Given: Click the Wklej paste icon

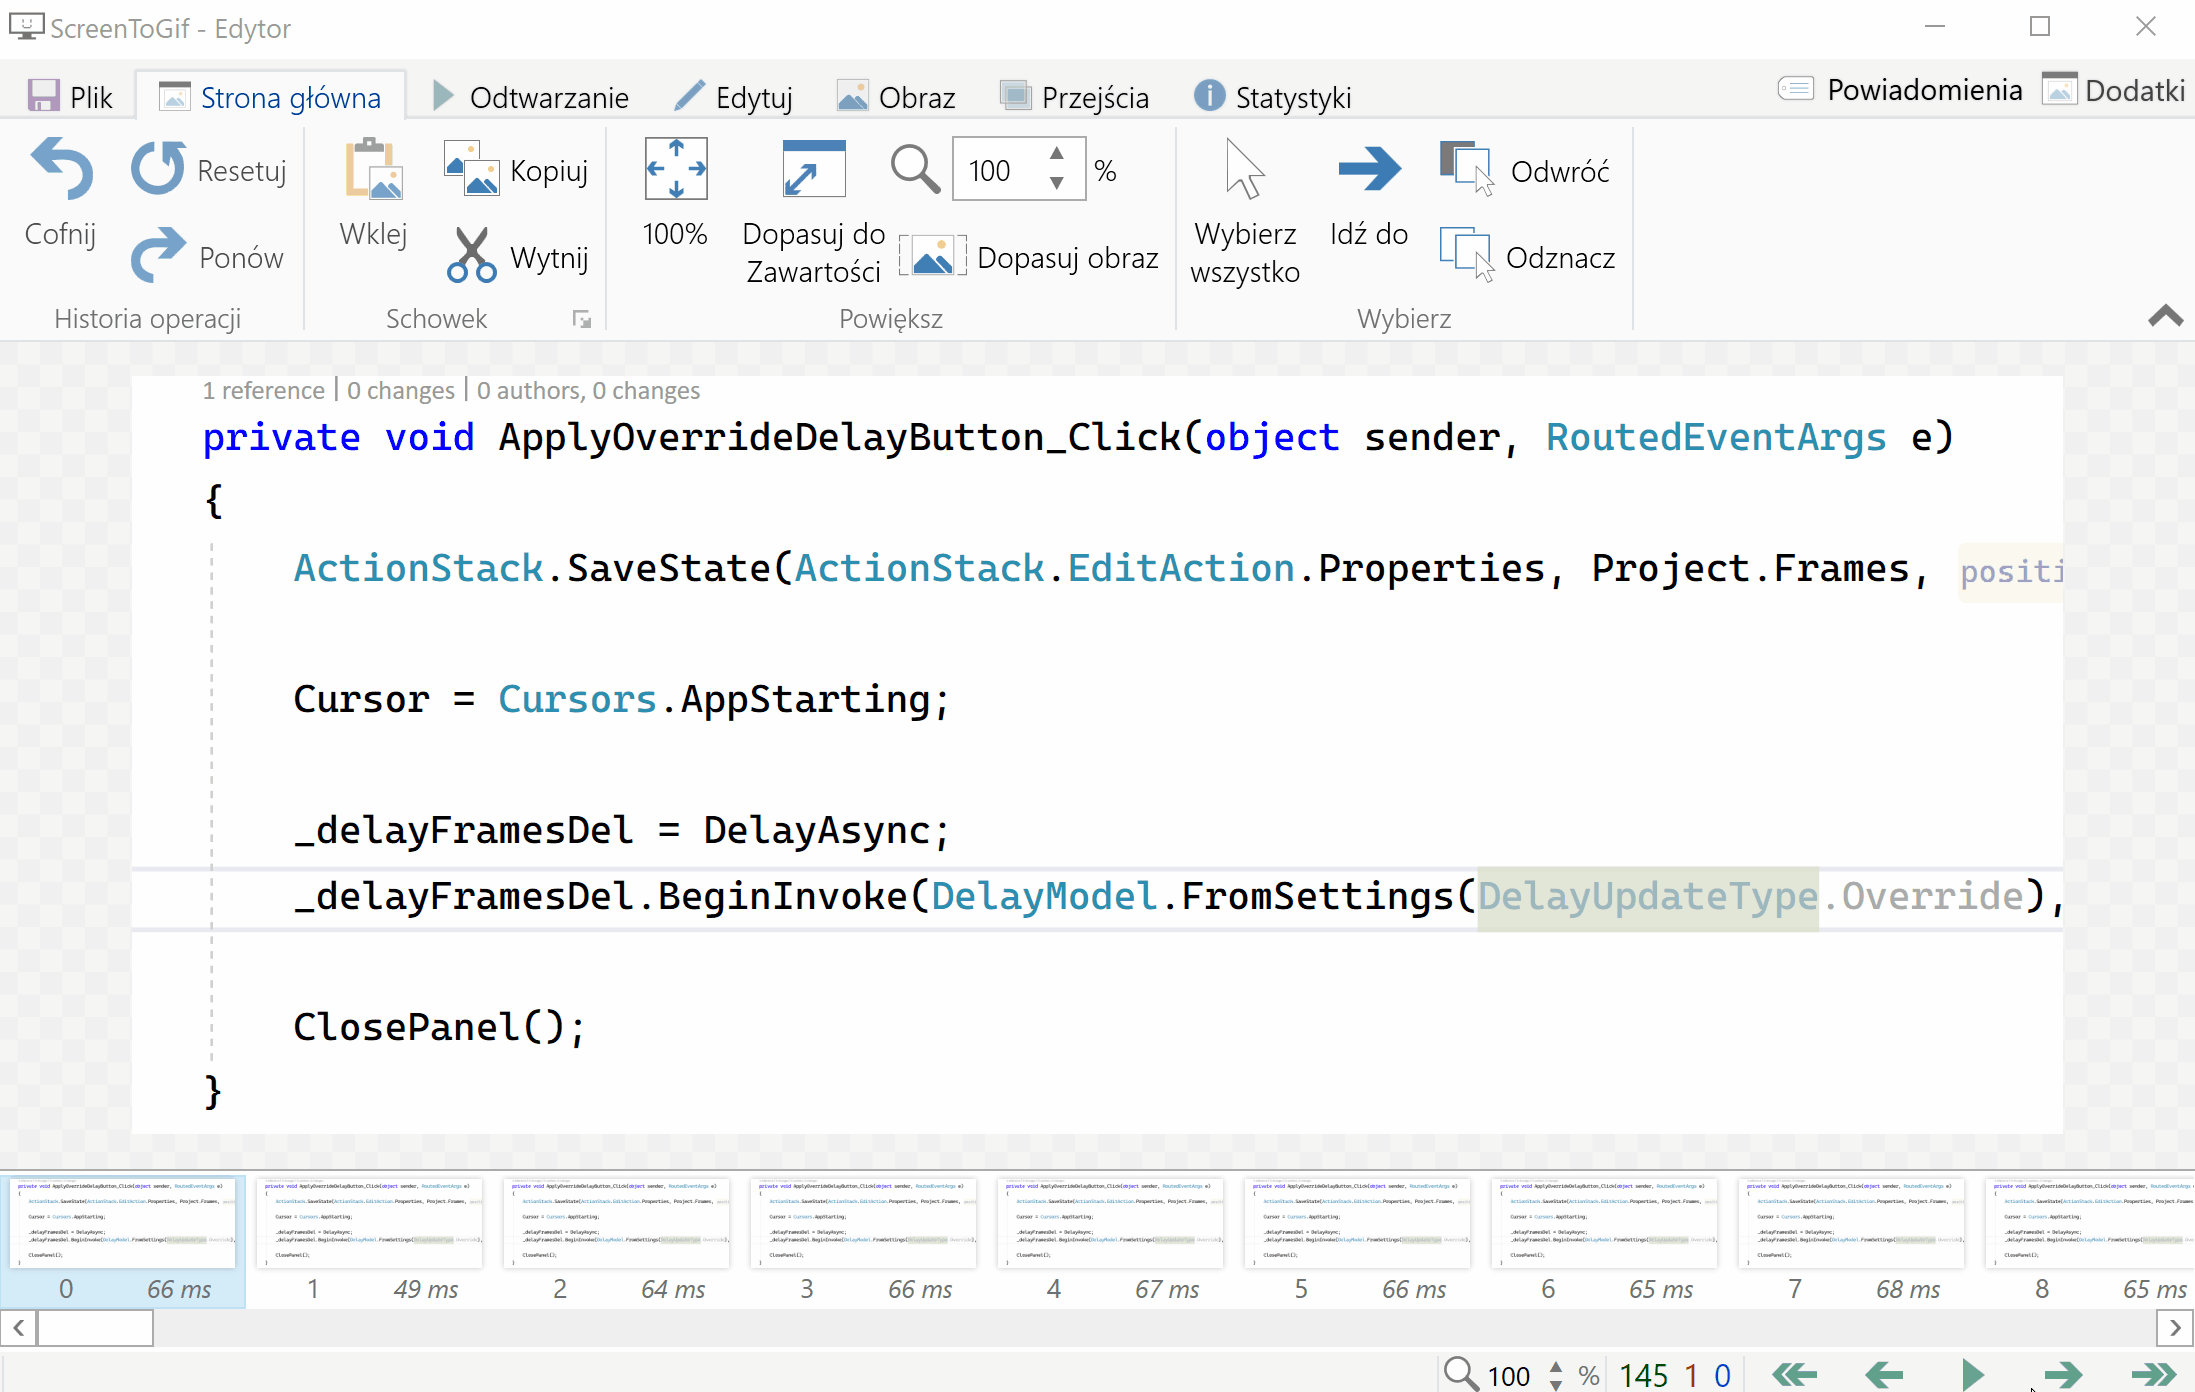Looking at the screenshot, I should pos(373,169).
